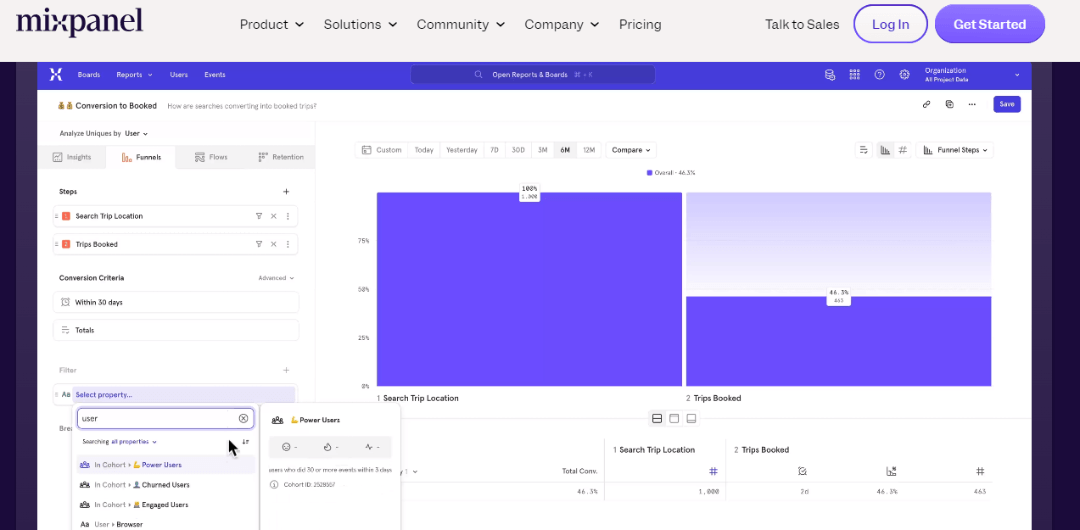Click filter icon on Search Trip Location step
The image size is (1080, 530).
259,216
